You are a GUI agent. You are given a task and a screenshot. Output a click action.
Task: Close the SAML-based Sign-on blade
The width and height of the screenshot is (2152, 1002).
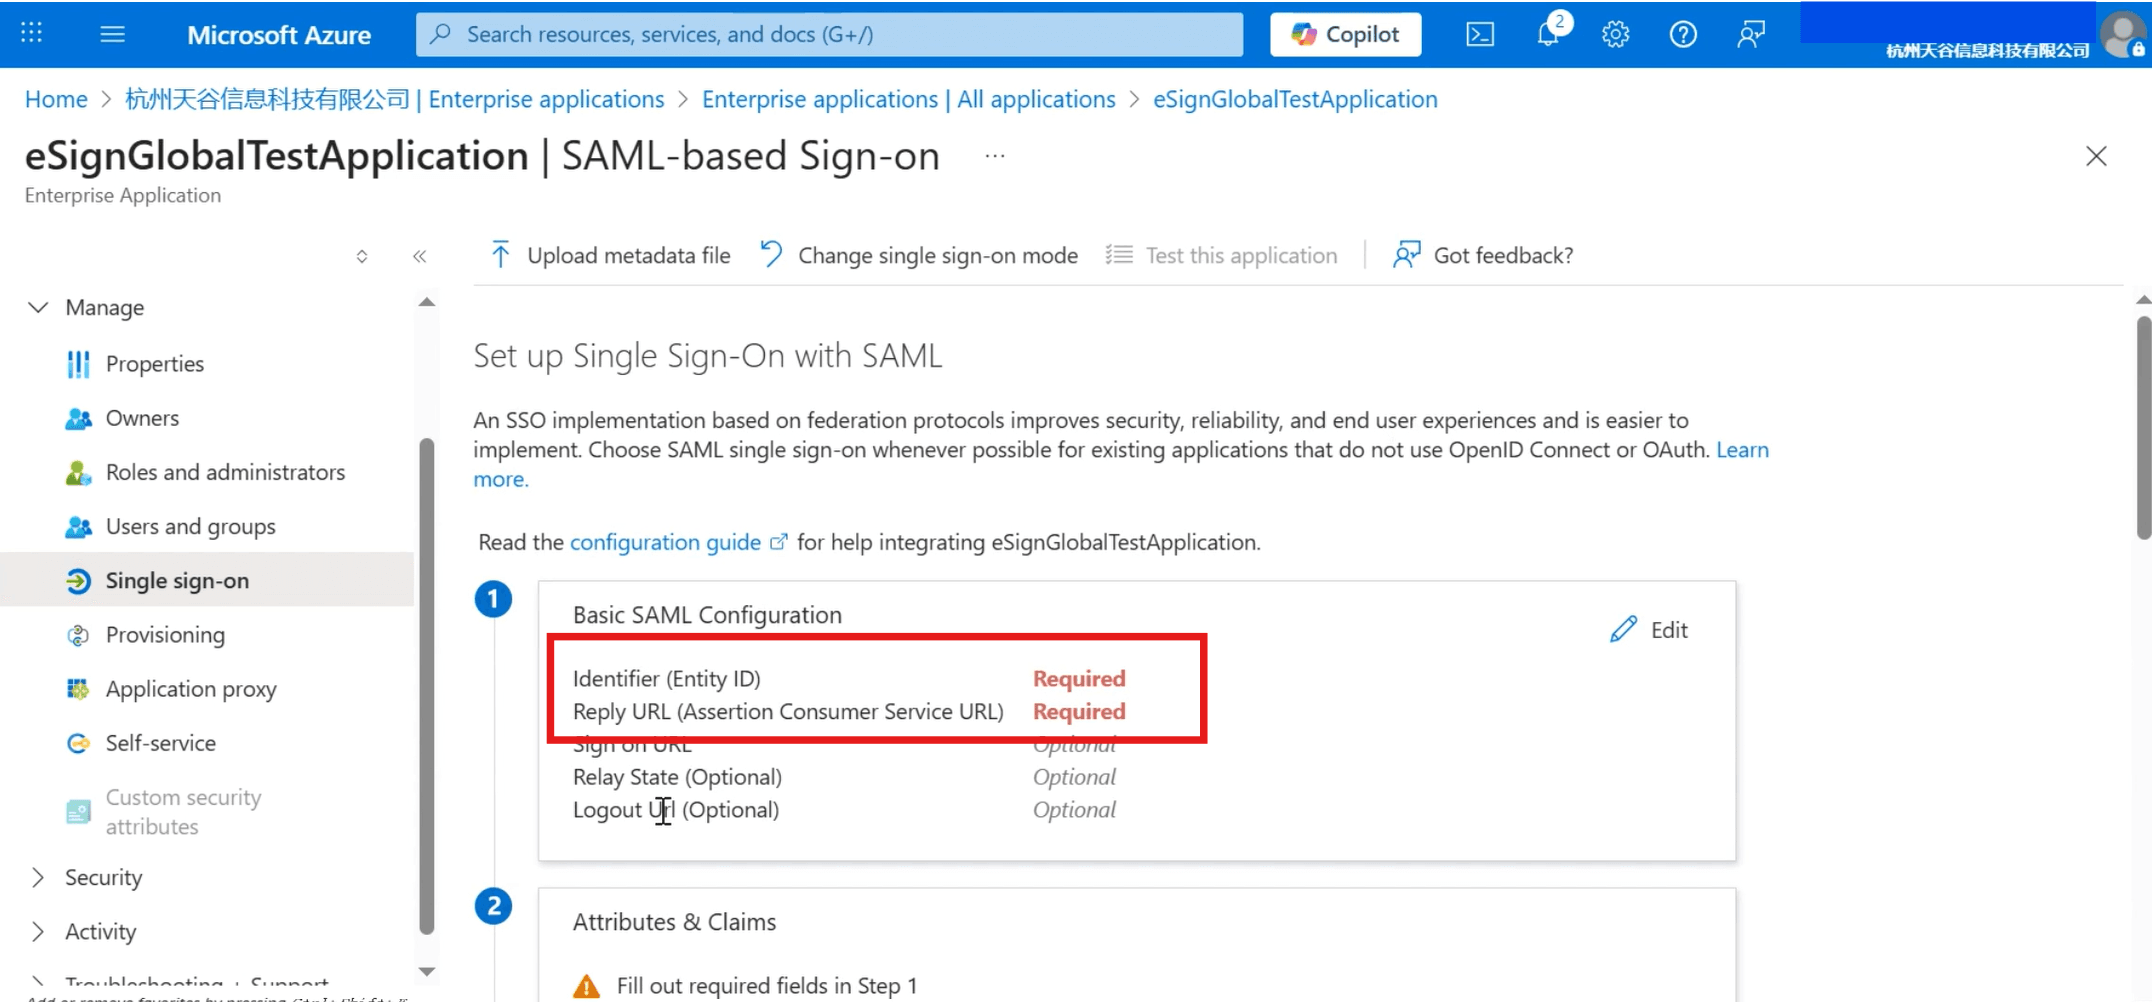click(x=2096, y=156)
